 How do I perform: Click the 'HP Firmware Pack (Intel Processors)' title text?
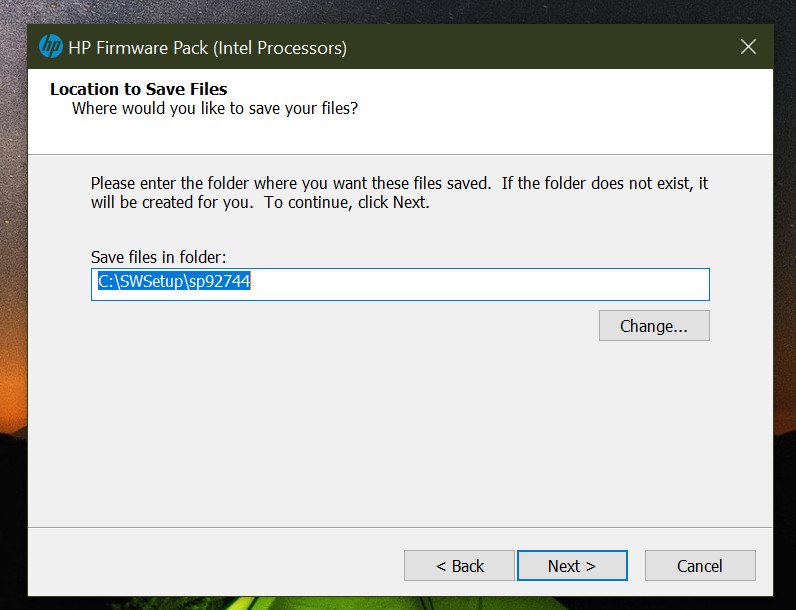point(208,47)
